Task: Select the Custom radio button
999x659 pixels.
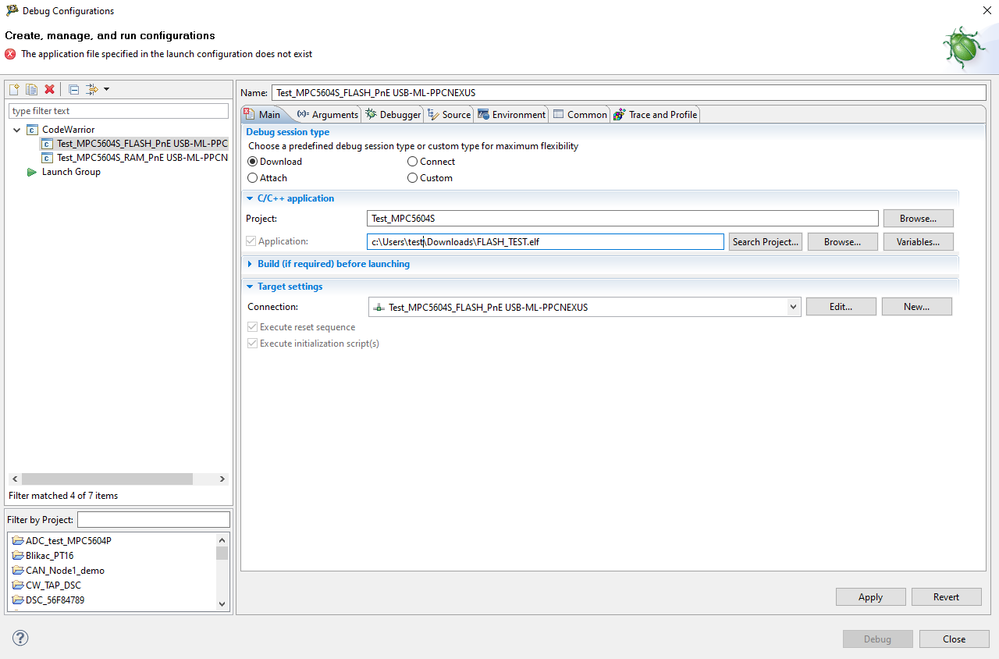Action: click(x=413, y=178)
